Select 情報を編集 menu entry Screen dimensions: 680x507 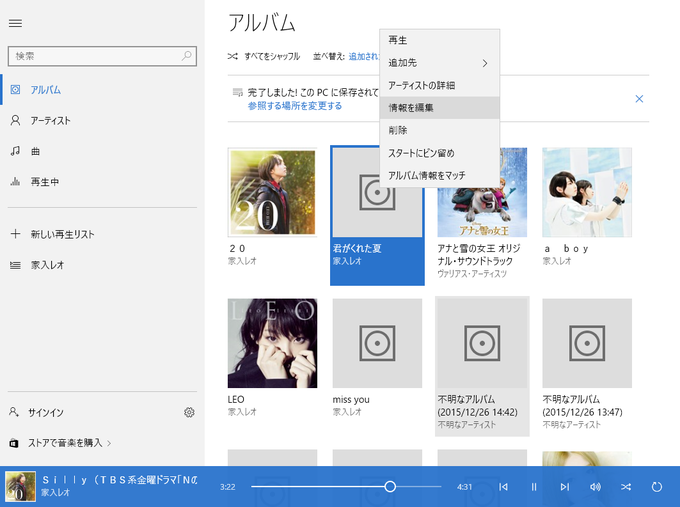pyautogui.click(x=440, y=108)
